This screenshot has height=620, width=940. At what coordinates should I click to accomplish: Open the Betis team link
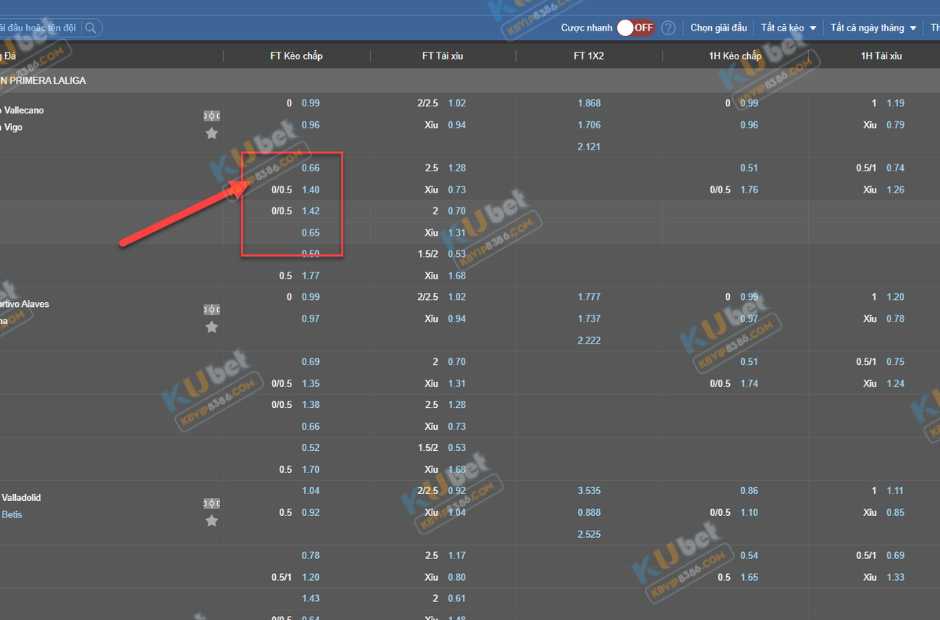pos(11,514)
